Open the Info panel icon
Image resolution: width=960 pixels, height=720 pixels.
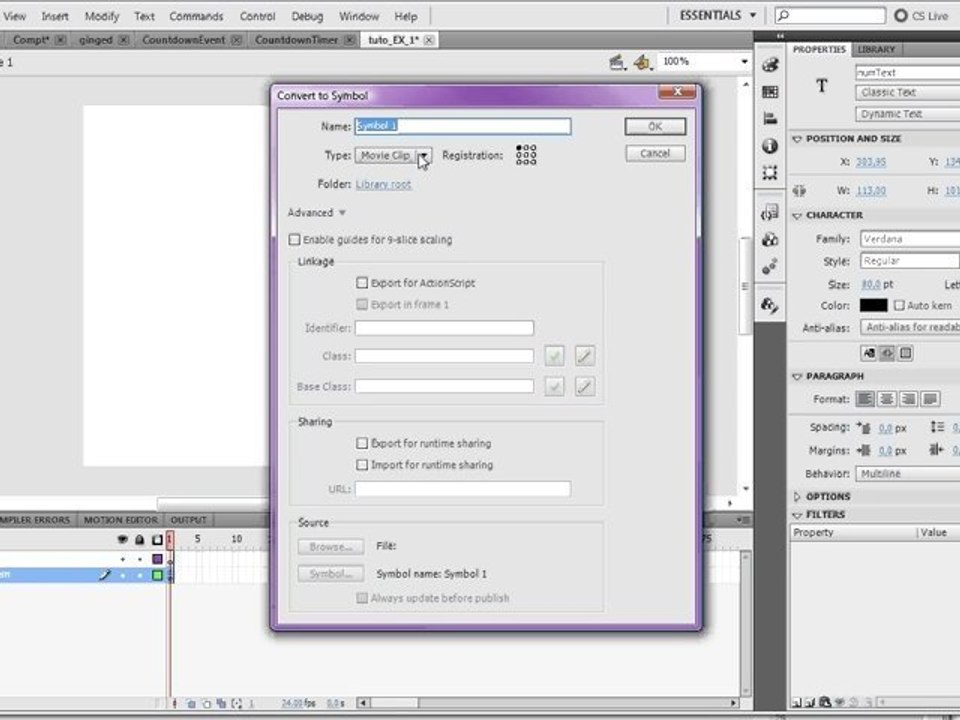tap(770, 146)
